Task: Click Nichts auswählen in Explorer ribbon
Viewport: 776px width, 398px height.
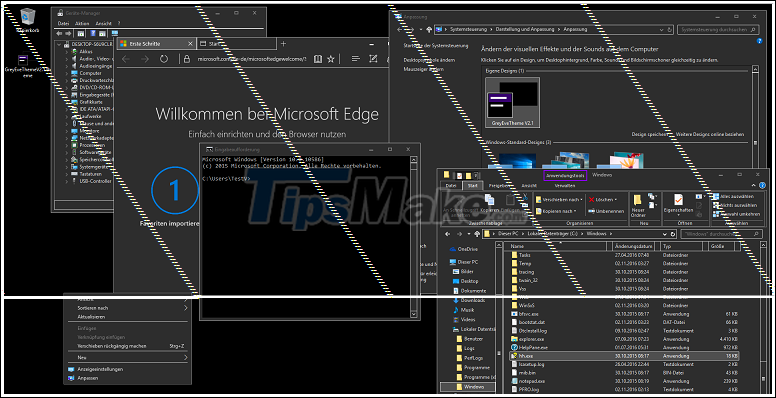Action: [x=735, y=205]
